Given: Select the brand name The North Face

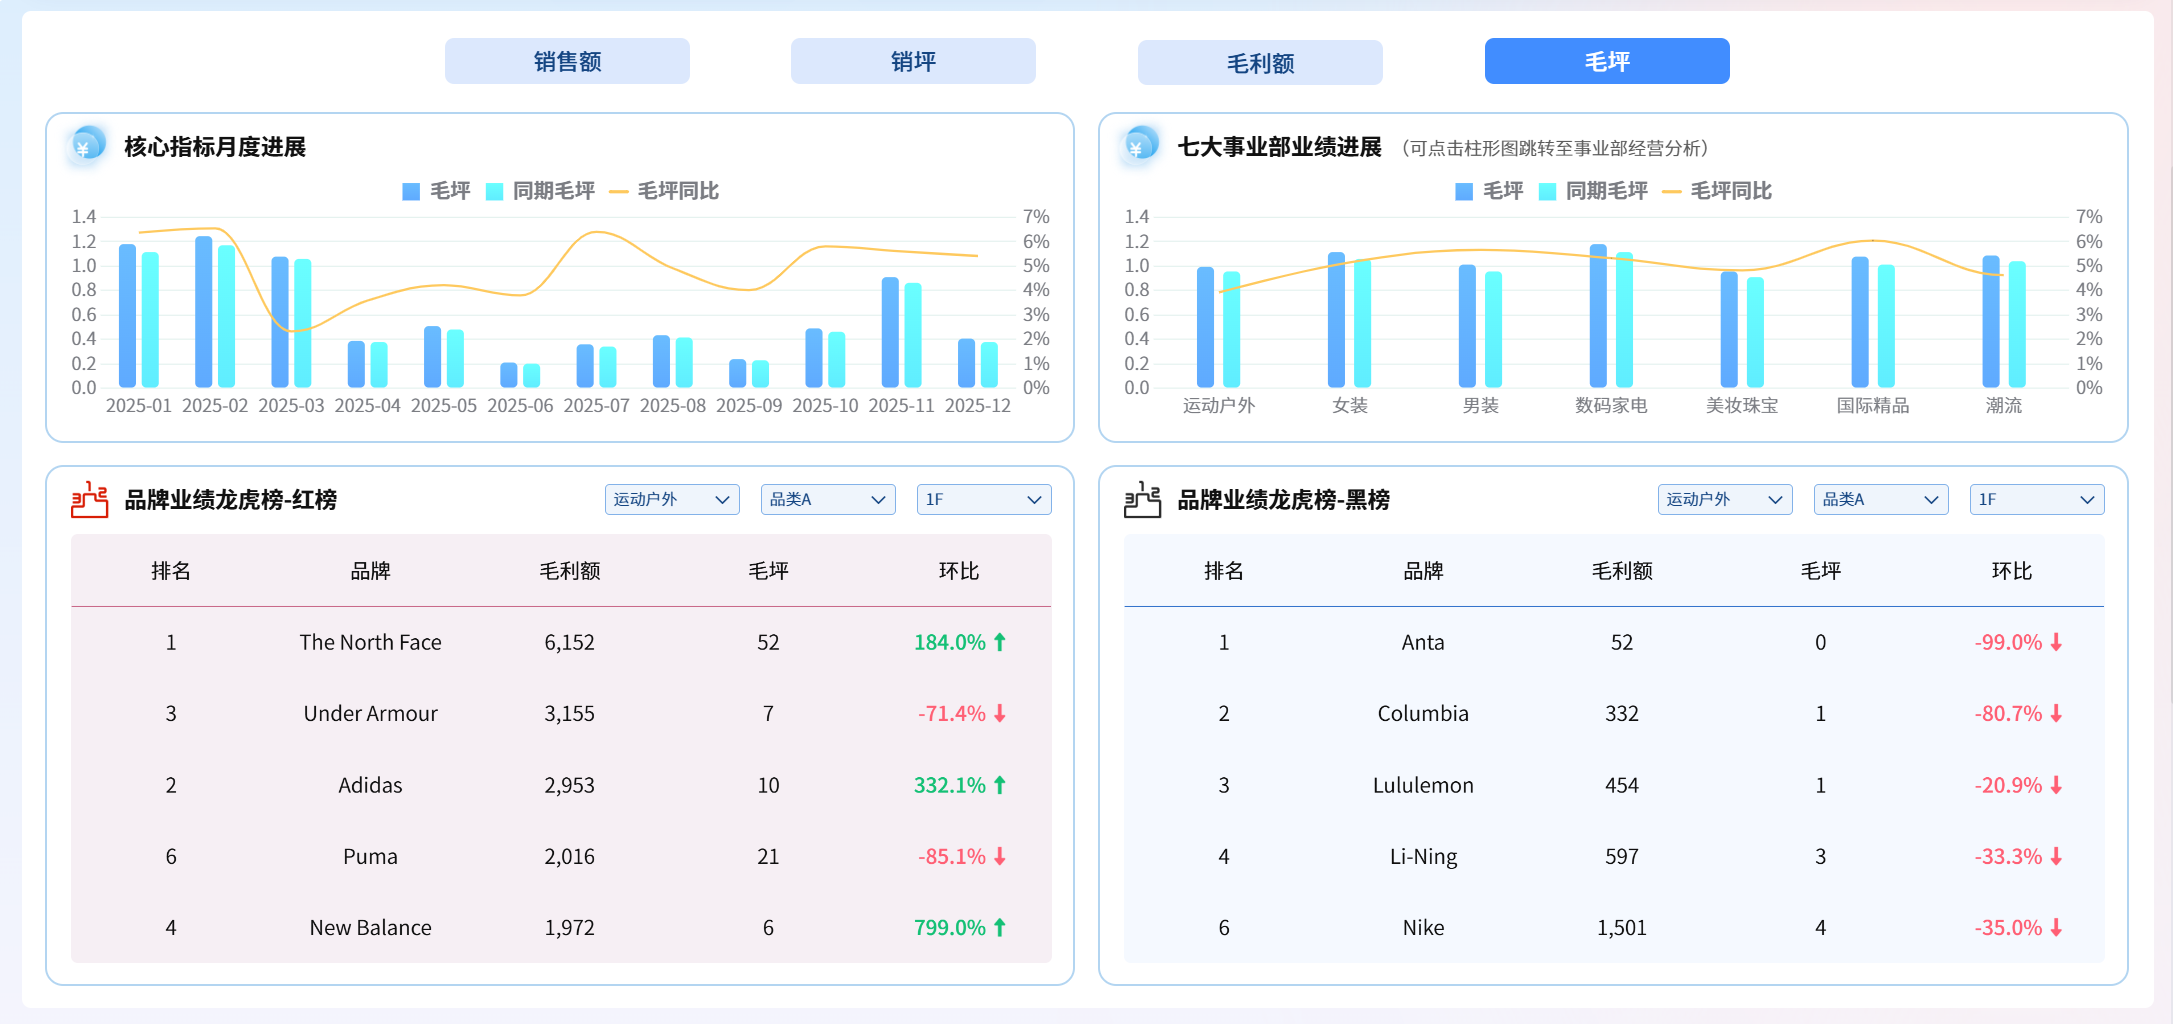Looking at the screenshot, I should click(x=370, y=642).
